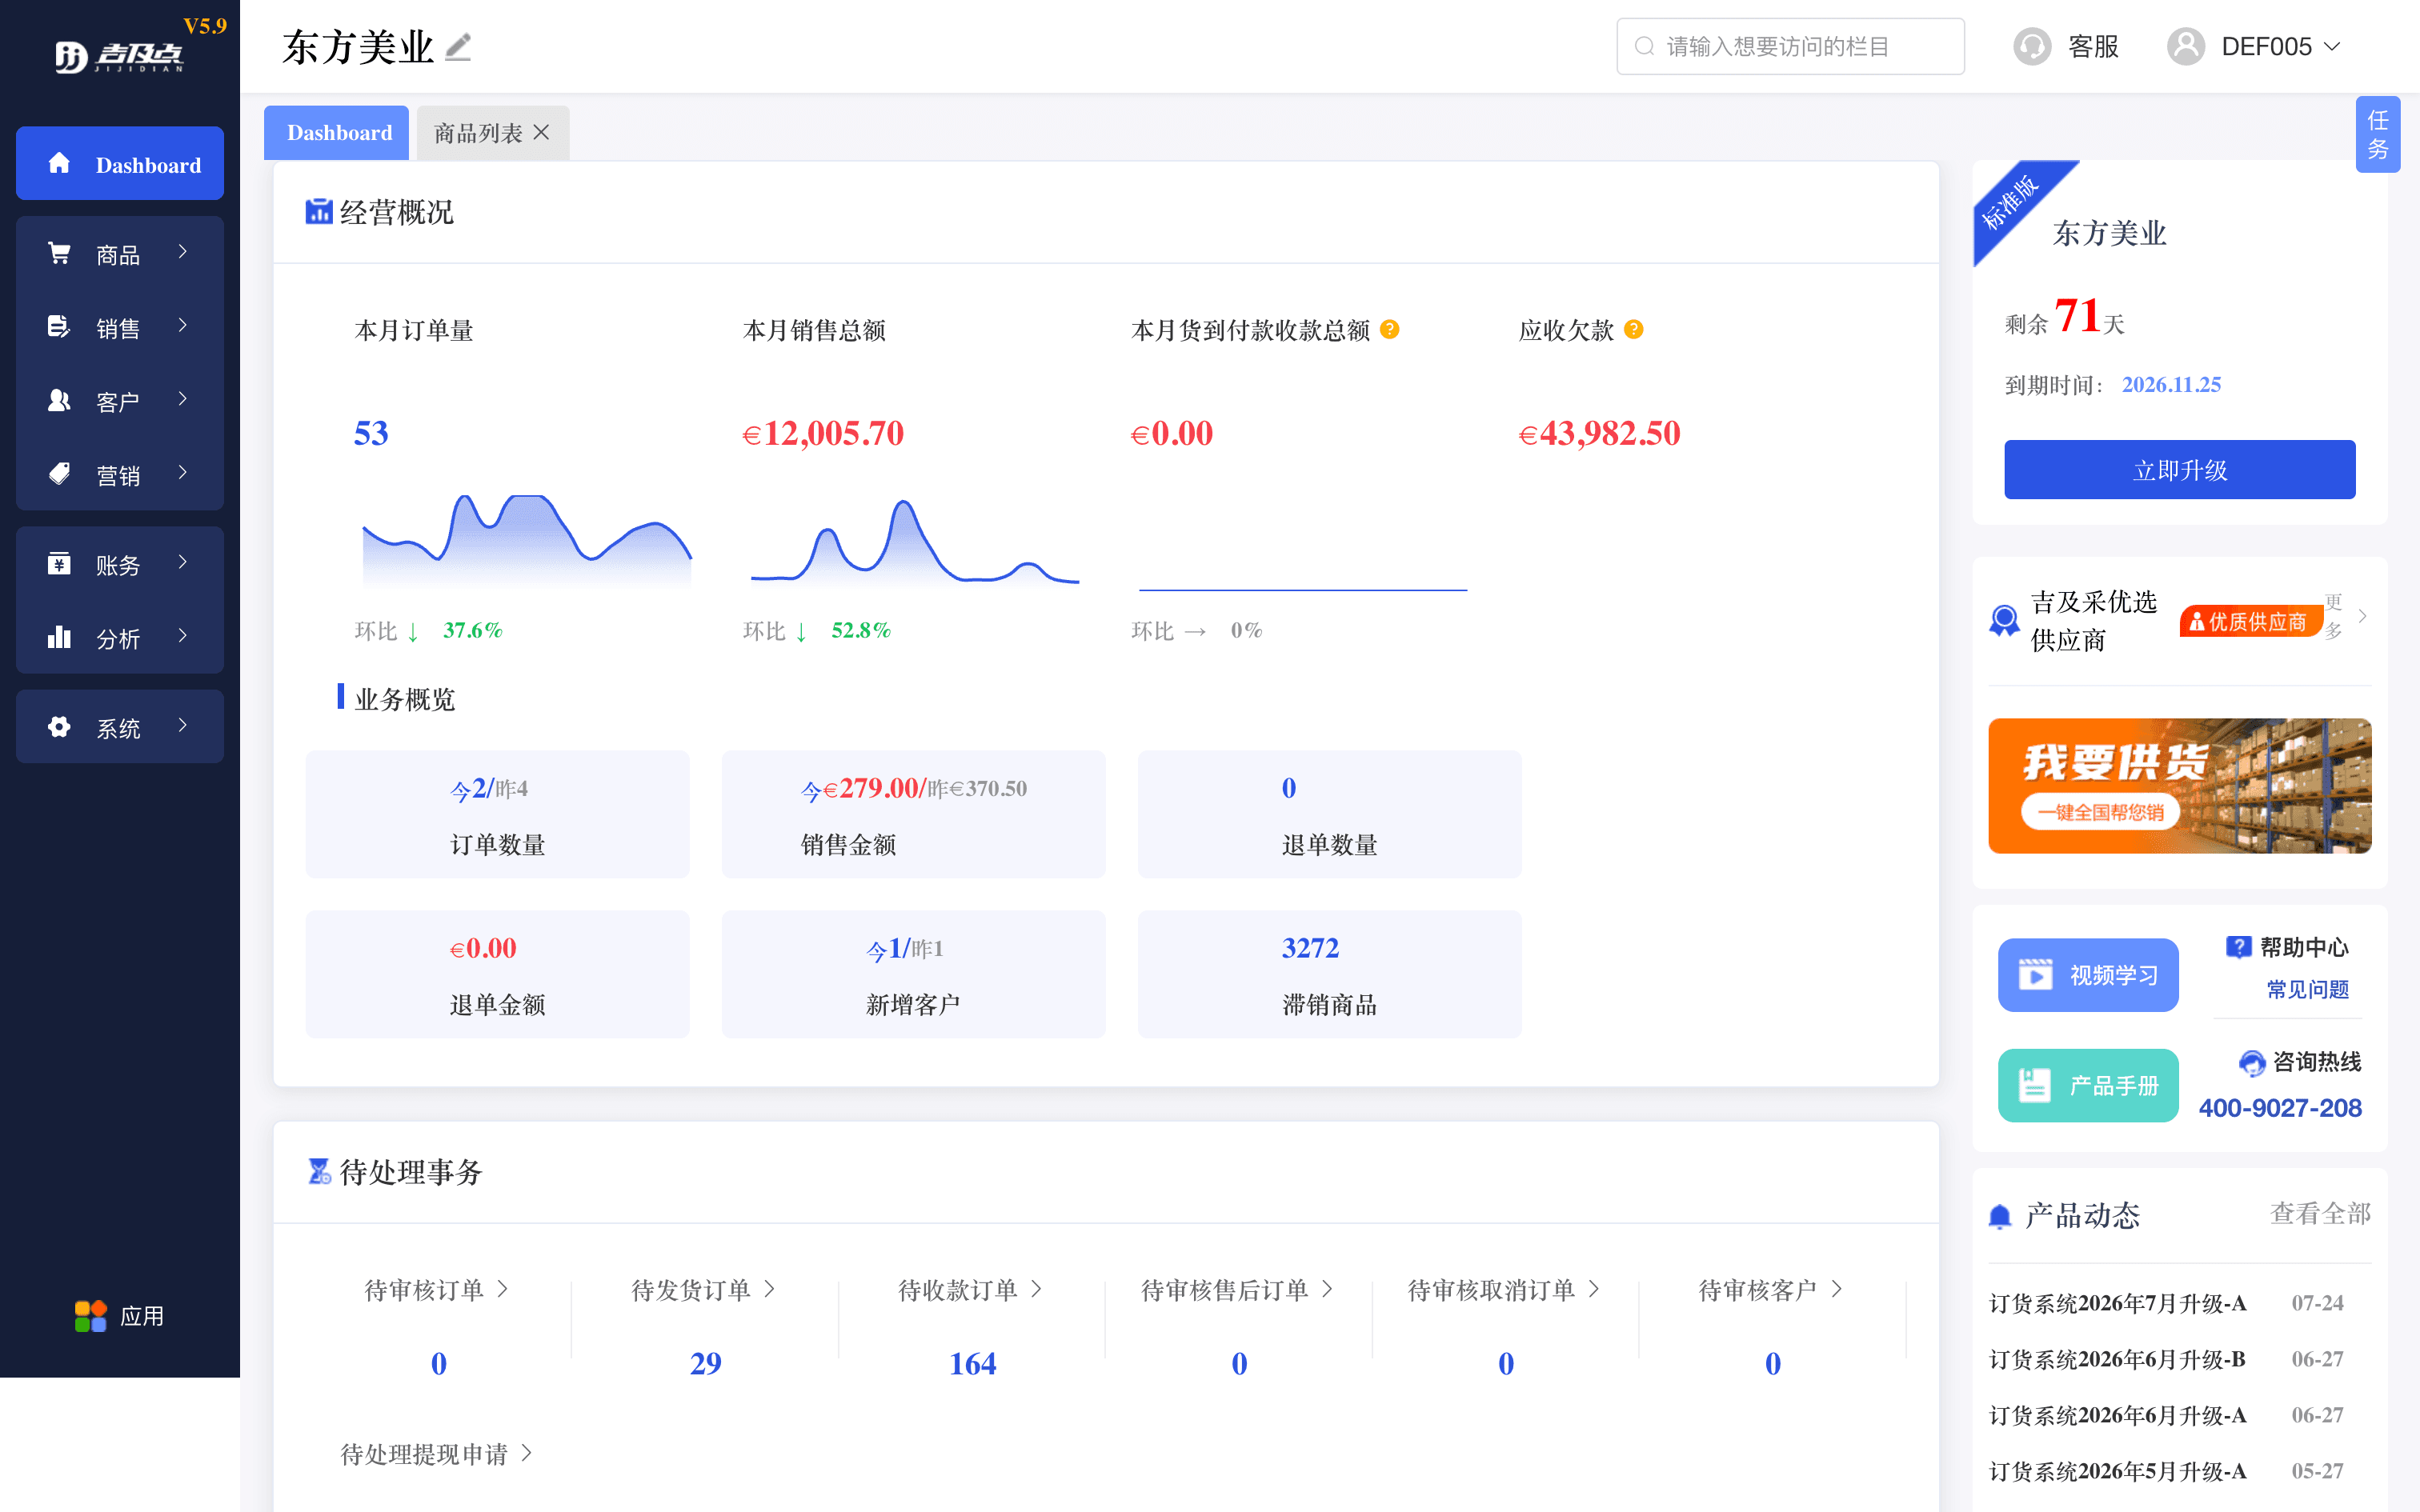The width and height of the screenshot is (2420, 1512).
Task: Click the 2026.11.25 expiry date
Action: (x=2171, y=385)
